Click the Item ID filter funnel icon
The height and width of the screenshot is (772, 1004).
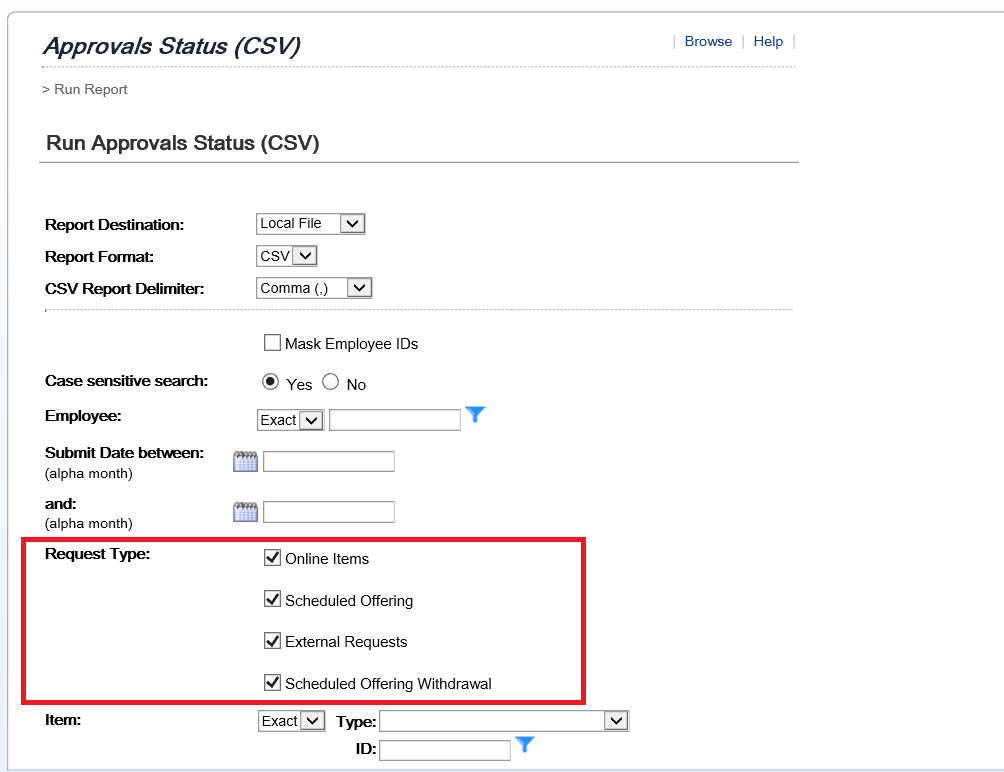[x=524, y=744]
